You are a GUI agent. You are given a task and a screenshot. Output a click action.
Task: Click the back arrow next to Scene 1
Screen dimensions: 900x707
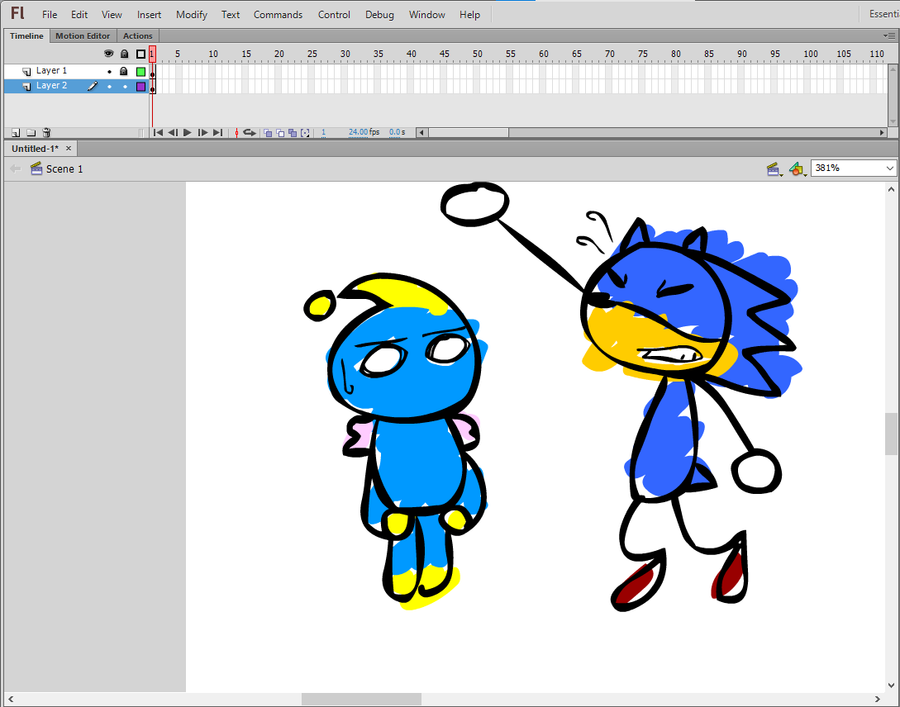point(15,168)
